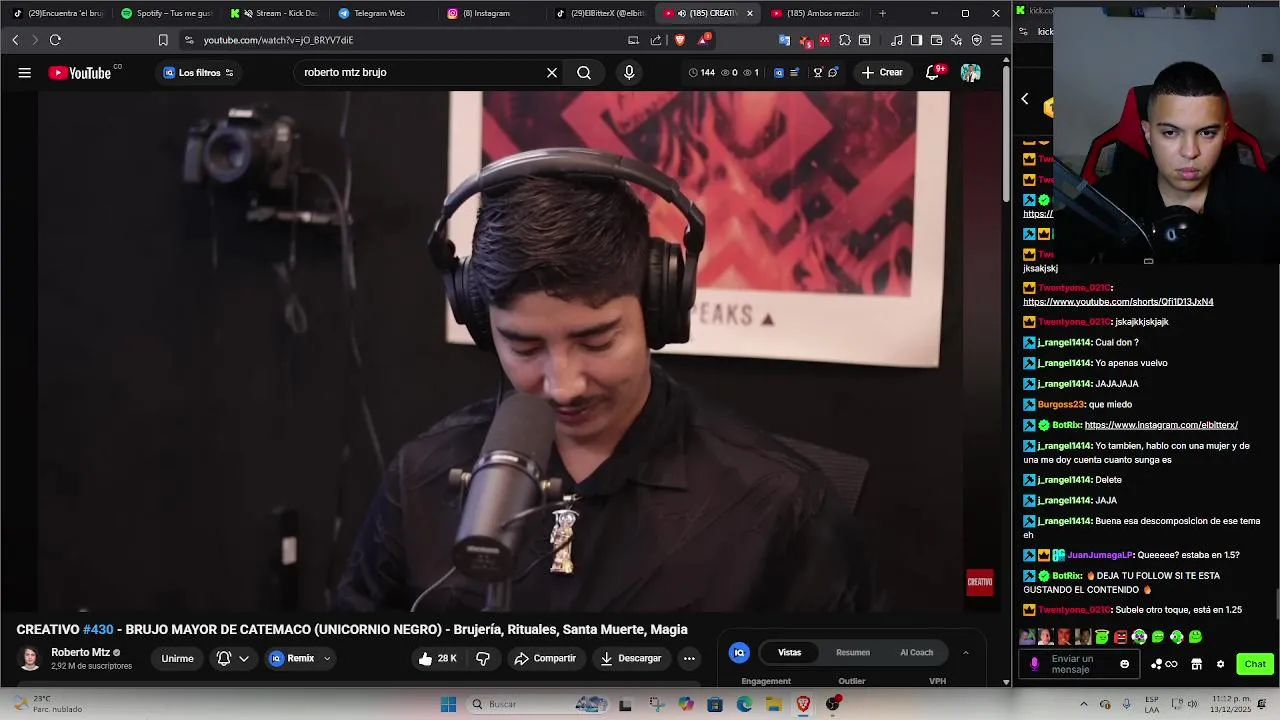Open the browser Extensions puzzle icon
The image size is (1280, 720).
point(845,40)
